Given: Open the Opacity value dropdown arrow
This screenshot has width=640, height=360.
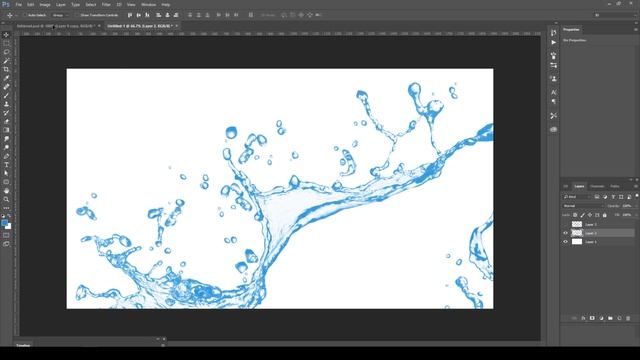Looking at the screenshot, I should click(635, 206).
